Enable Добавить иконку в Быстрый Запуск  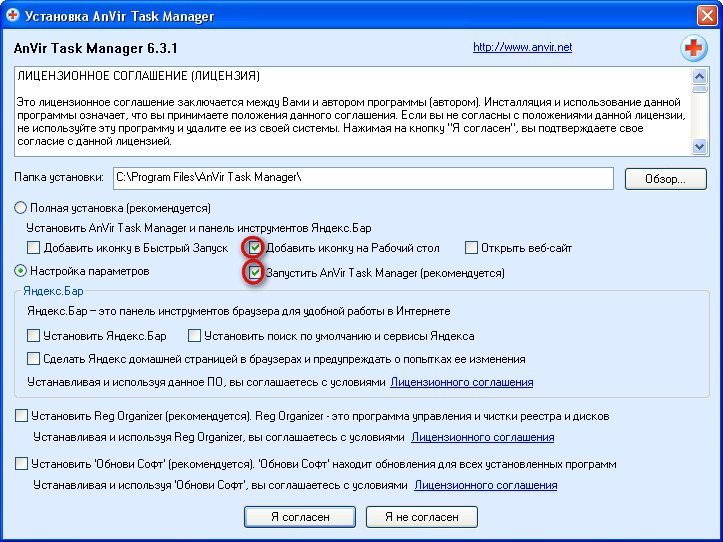click(x=35, y=247)
